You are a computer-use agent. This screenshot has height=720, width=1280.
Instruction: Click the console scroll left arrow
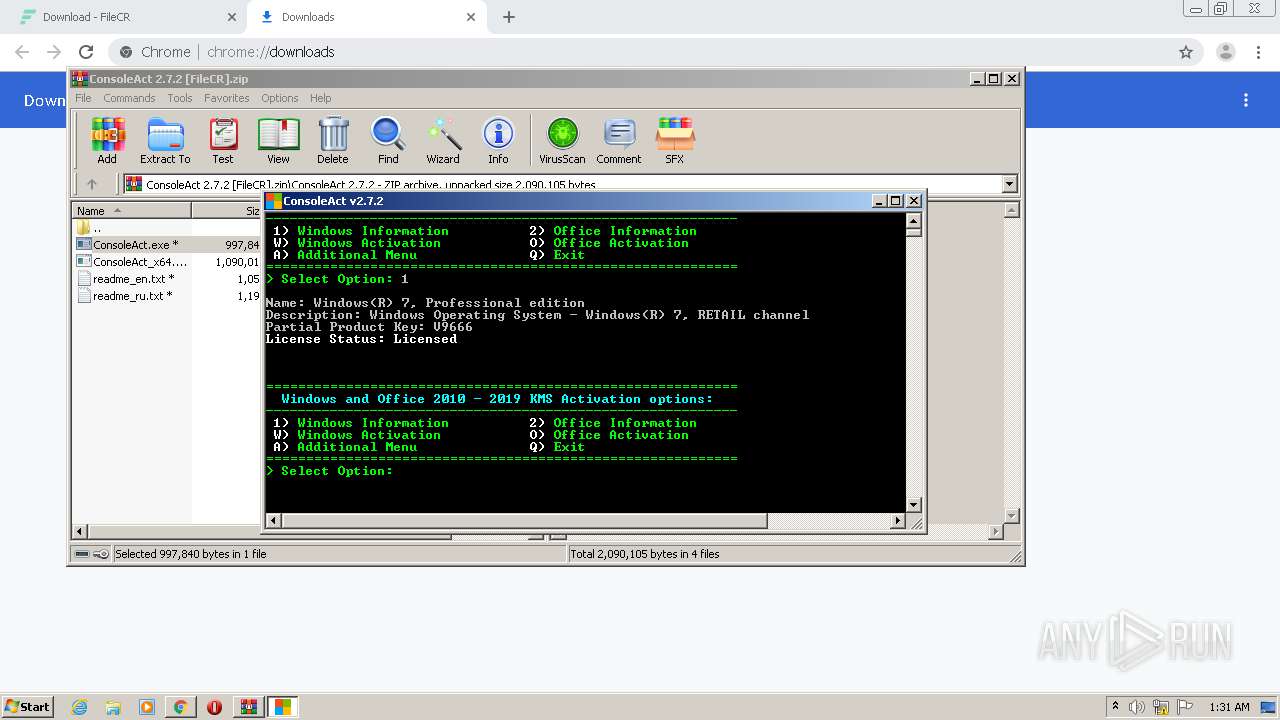pos(273,521)
